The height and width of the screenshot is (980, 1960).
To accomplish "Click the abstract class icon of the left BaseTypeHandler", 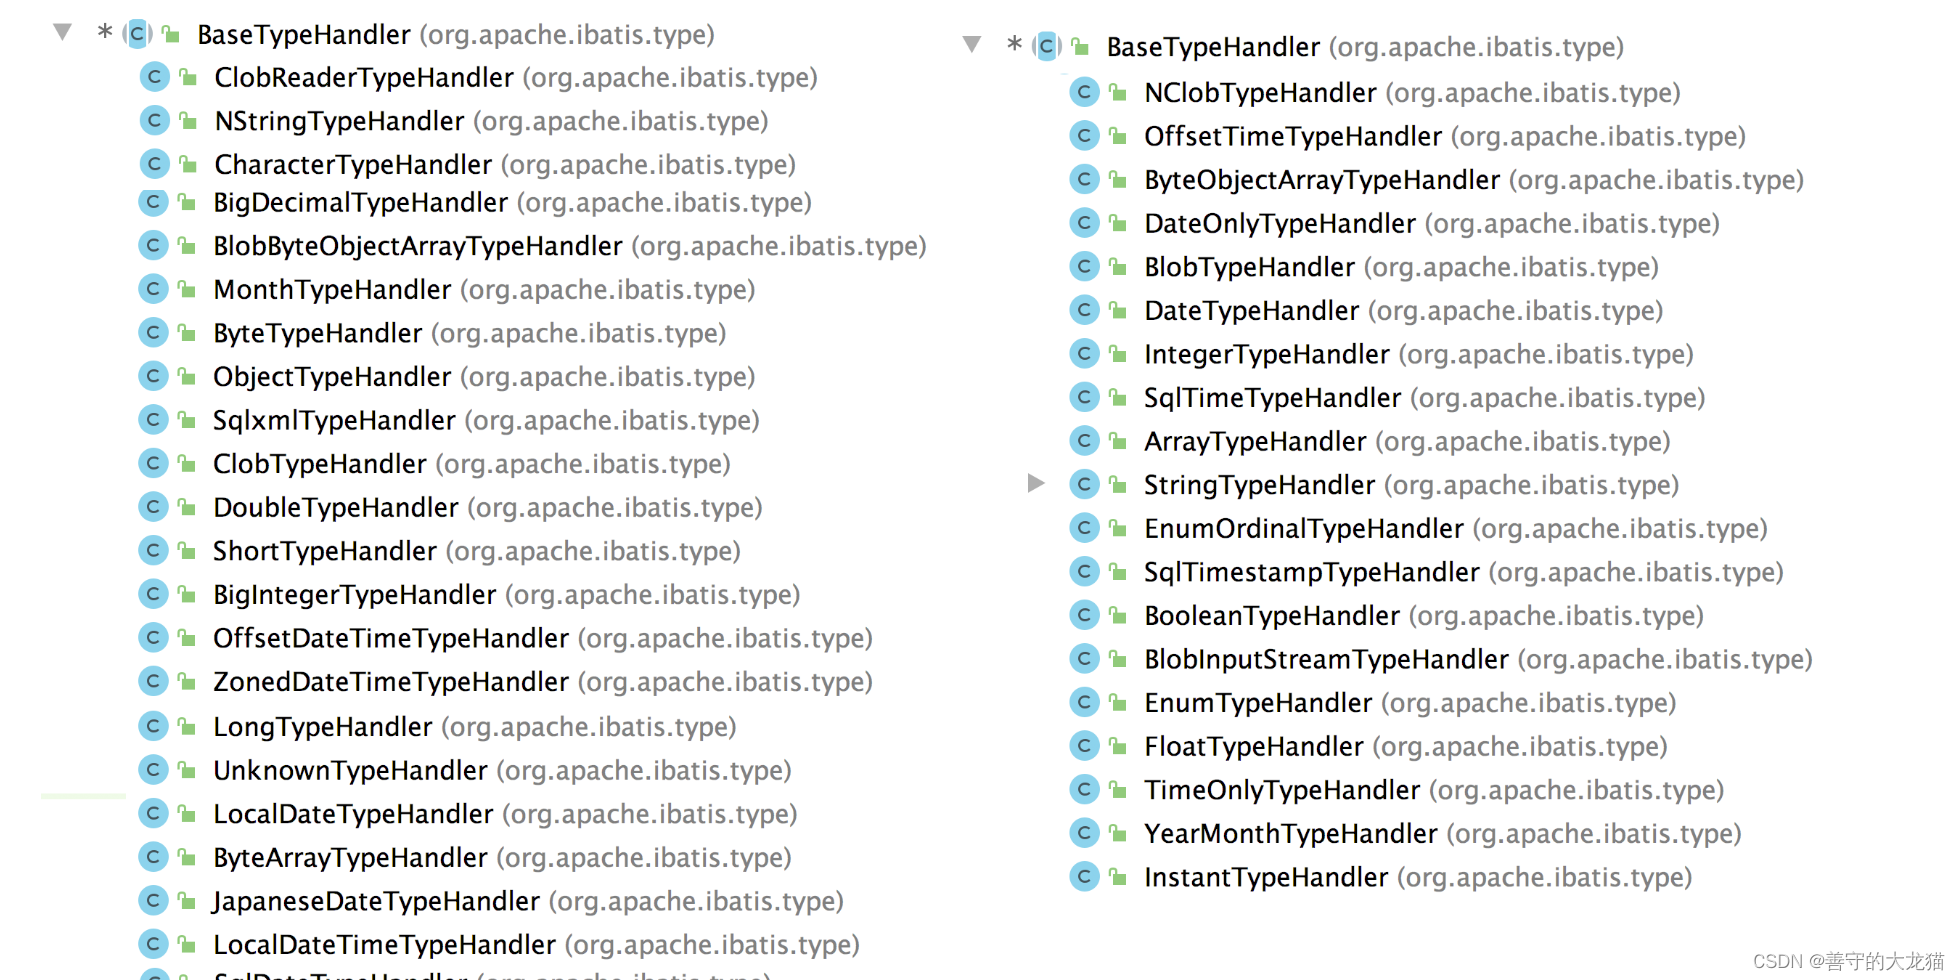I will pos(137,34).
